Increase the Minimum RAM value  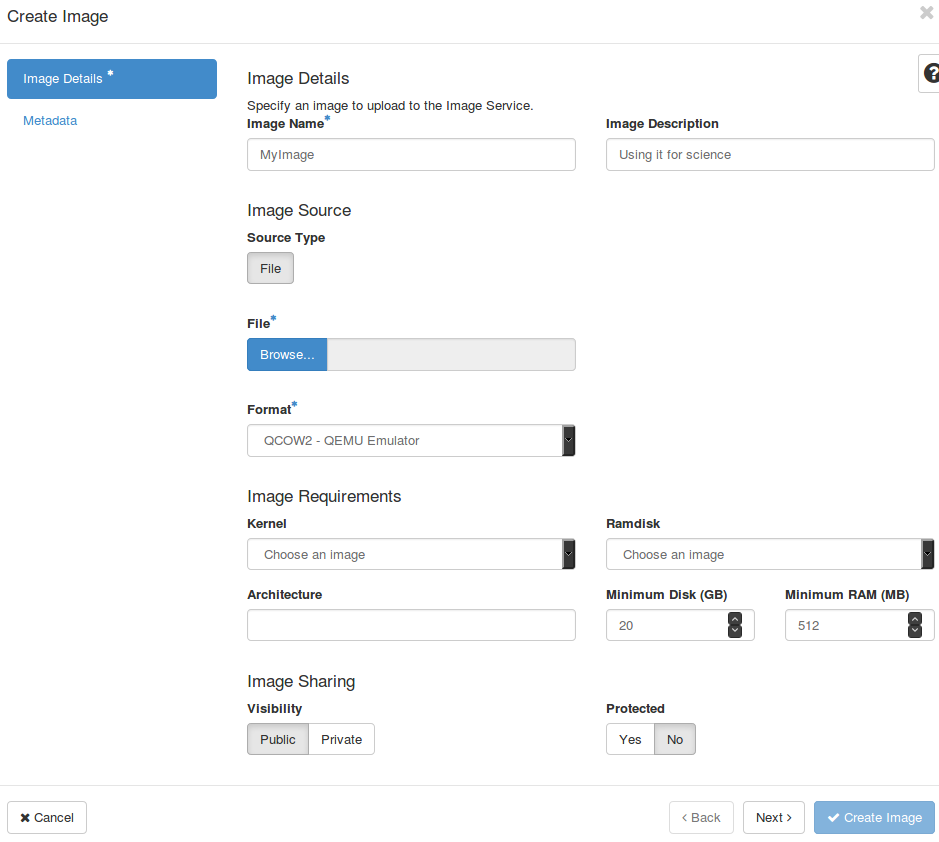tap(914, 619)
